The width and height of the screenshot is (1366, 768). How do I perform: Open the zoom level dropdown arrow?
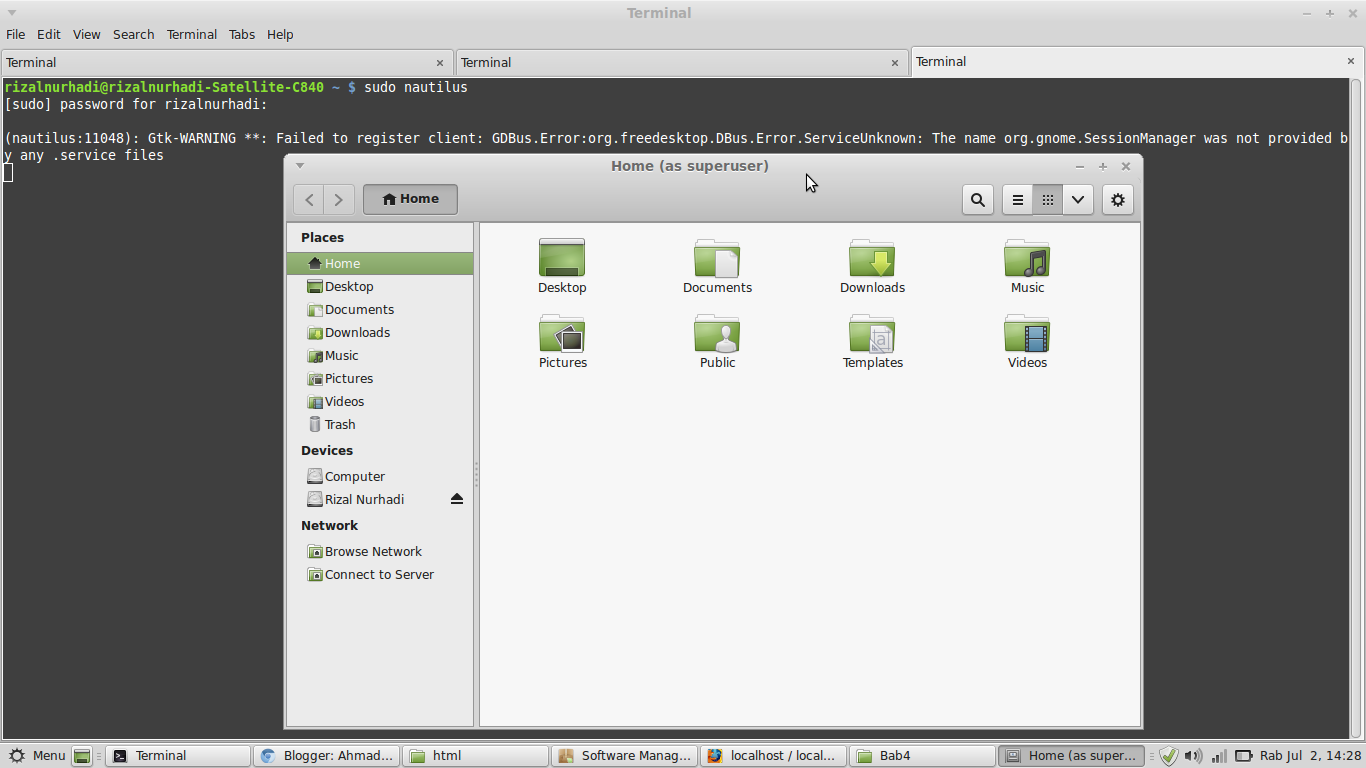point(1077,199)
